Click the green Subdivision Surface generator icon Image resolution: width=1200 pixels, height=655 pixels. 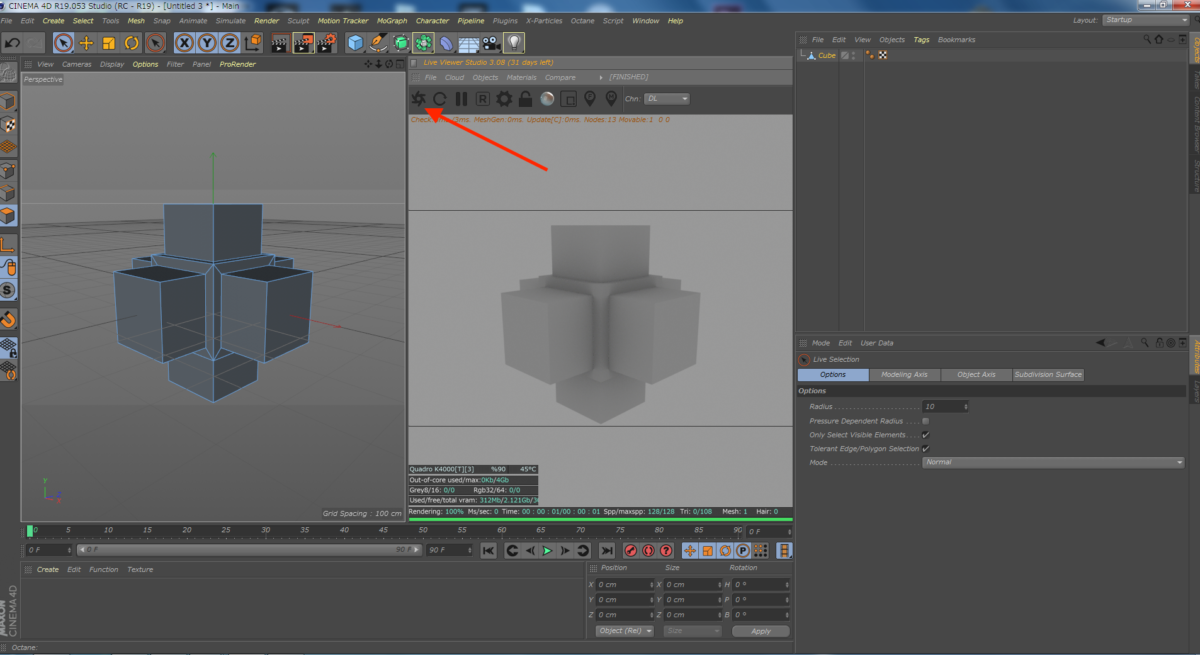(401, 42)
